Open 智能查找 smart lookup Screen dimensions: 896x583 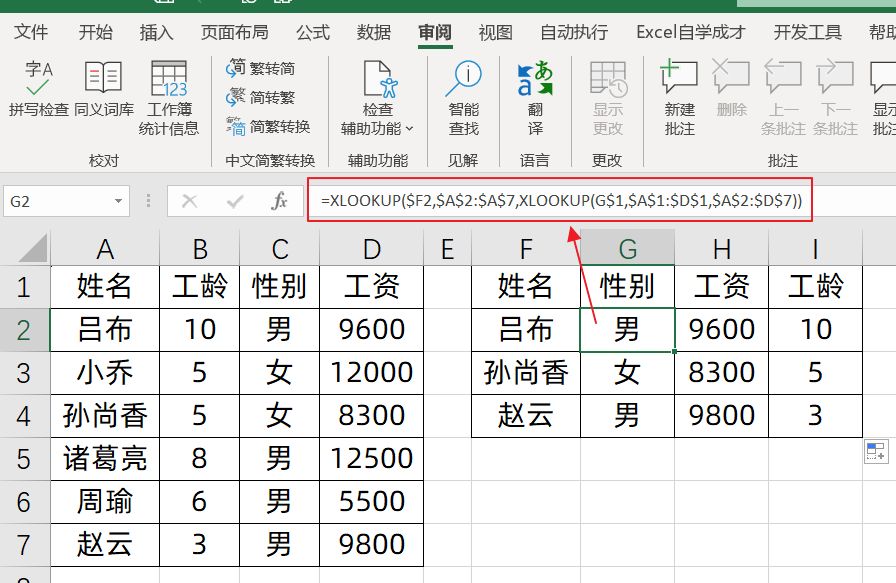(x=463, y=97)
